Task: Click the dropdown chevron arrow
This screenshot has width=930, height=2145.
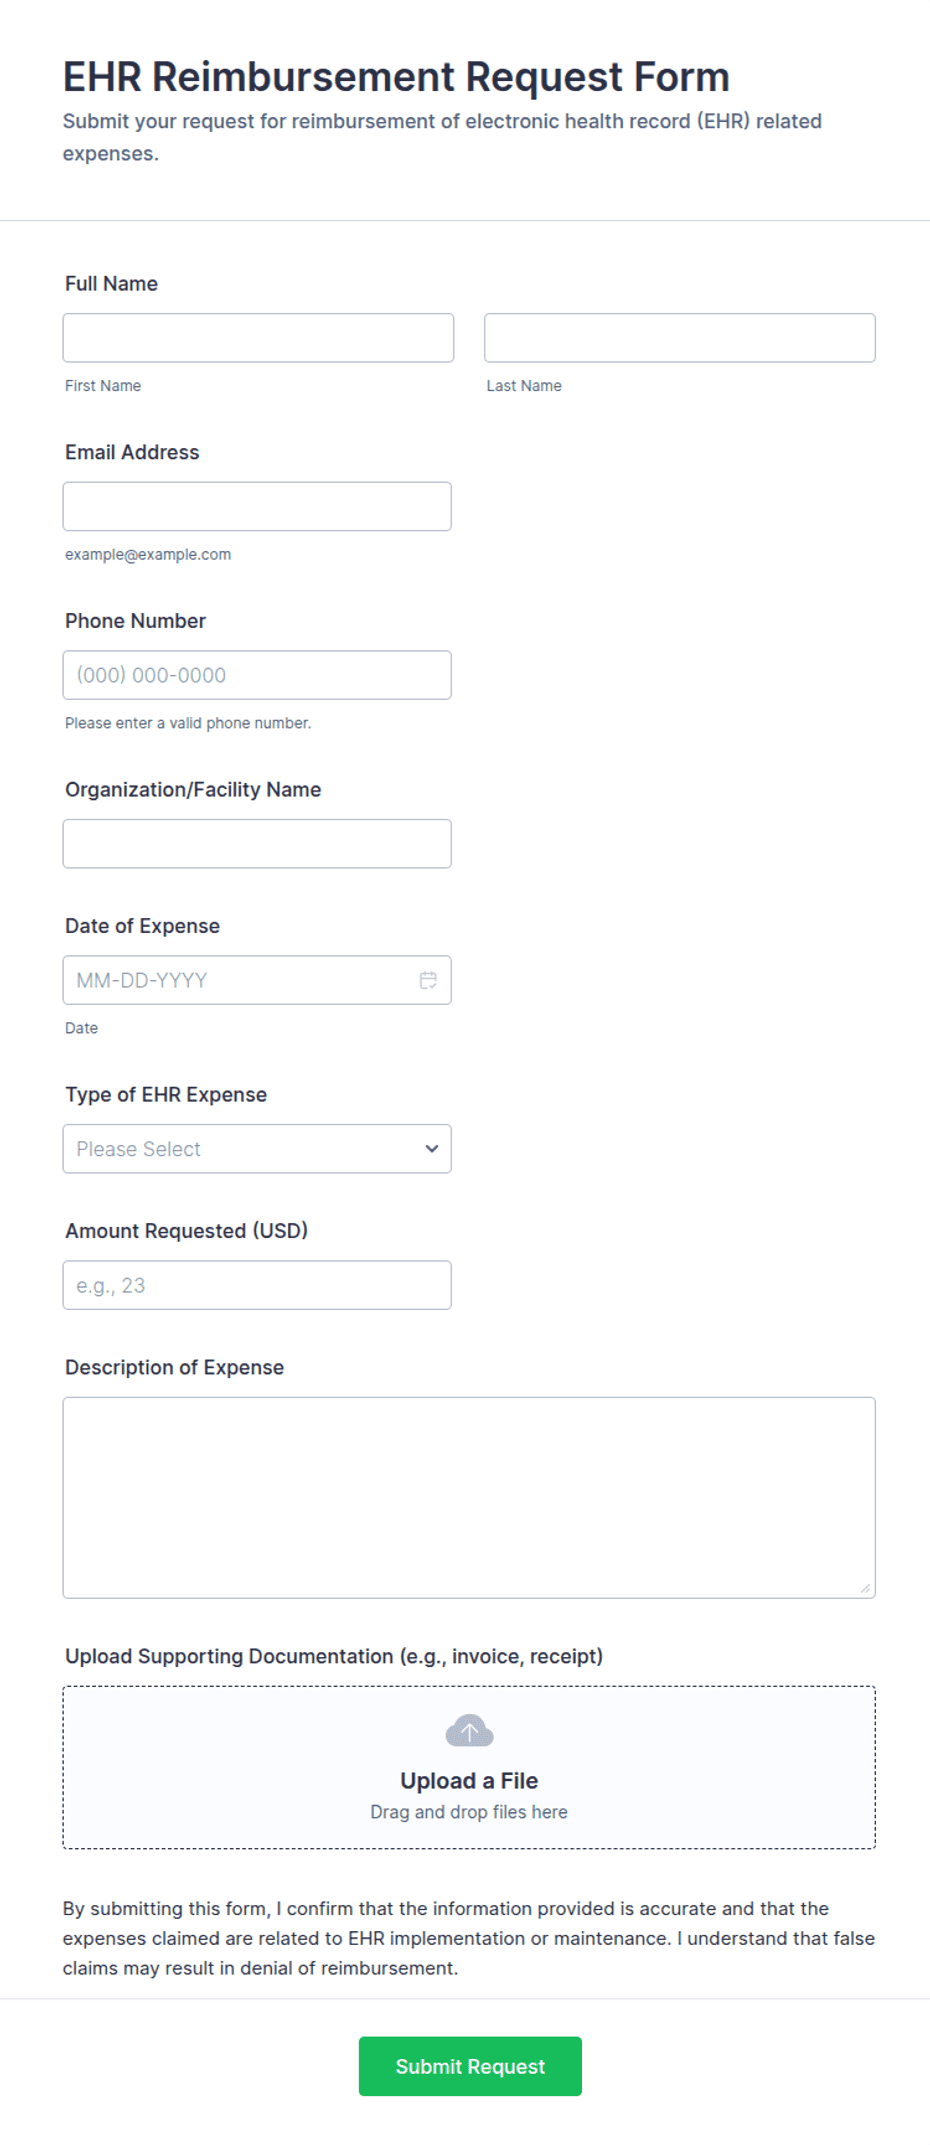Action: click(432, 1149)
